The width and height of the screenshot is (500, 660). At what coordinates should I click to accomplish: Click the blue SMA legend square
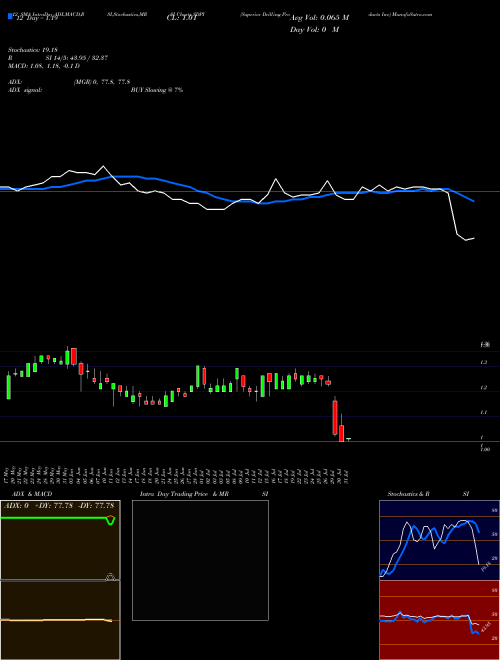coord(10,17)
